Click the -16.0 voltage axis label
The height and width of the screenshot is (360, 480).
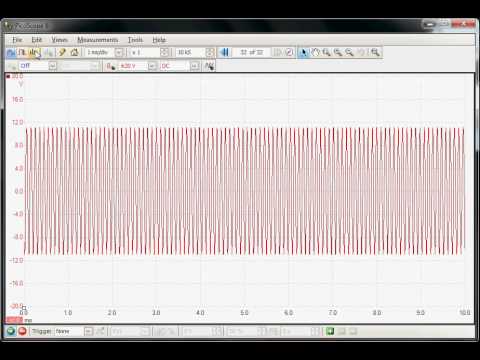(x=17, y=283)
